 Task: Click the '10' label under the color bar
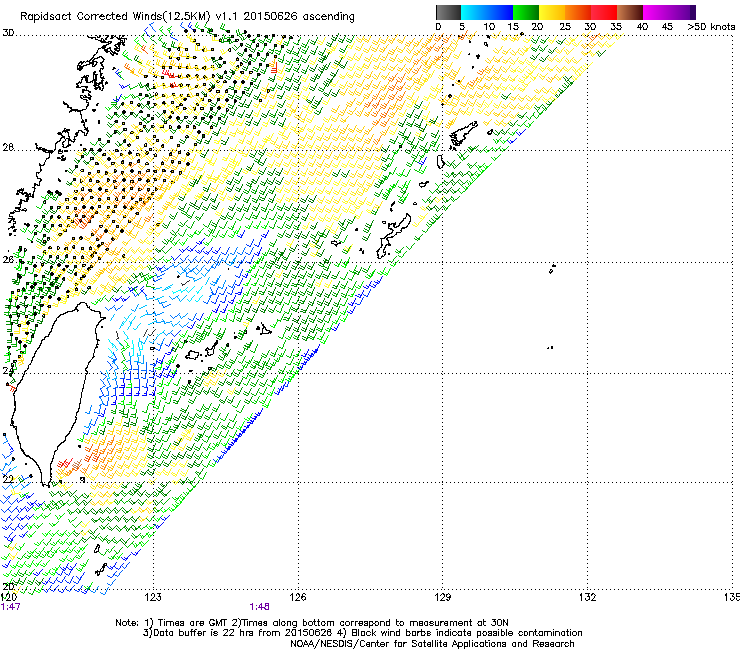[x=489, y=27]
